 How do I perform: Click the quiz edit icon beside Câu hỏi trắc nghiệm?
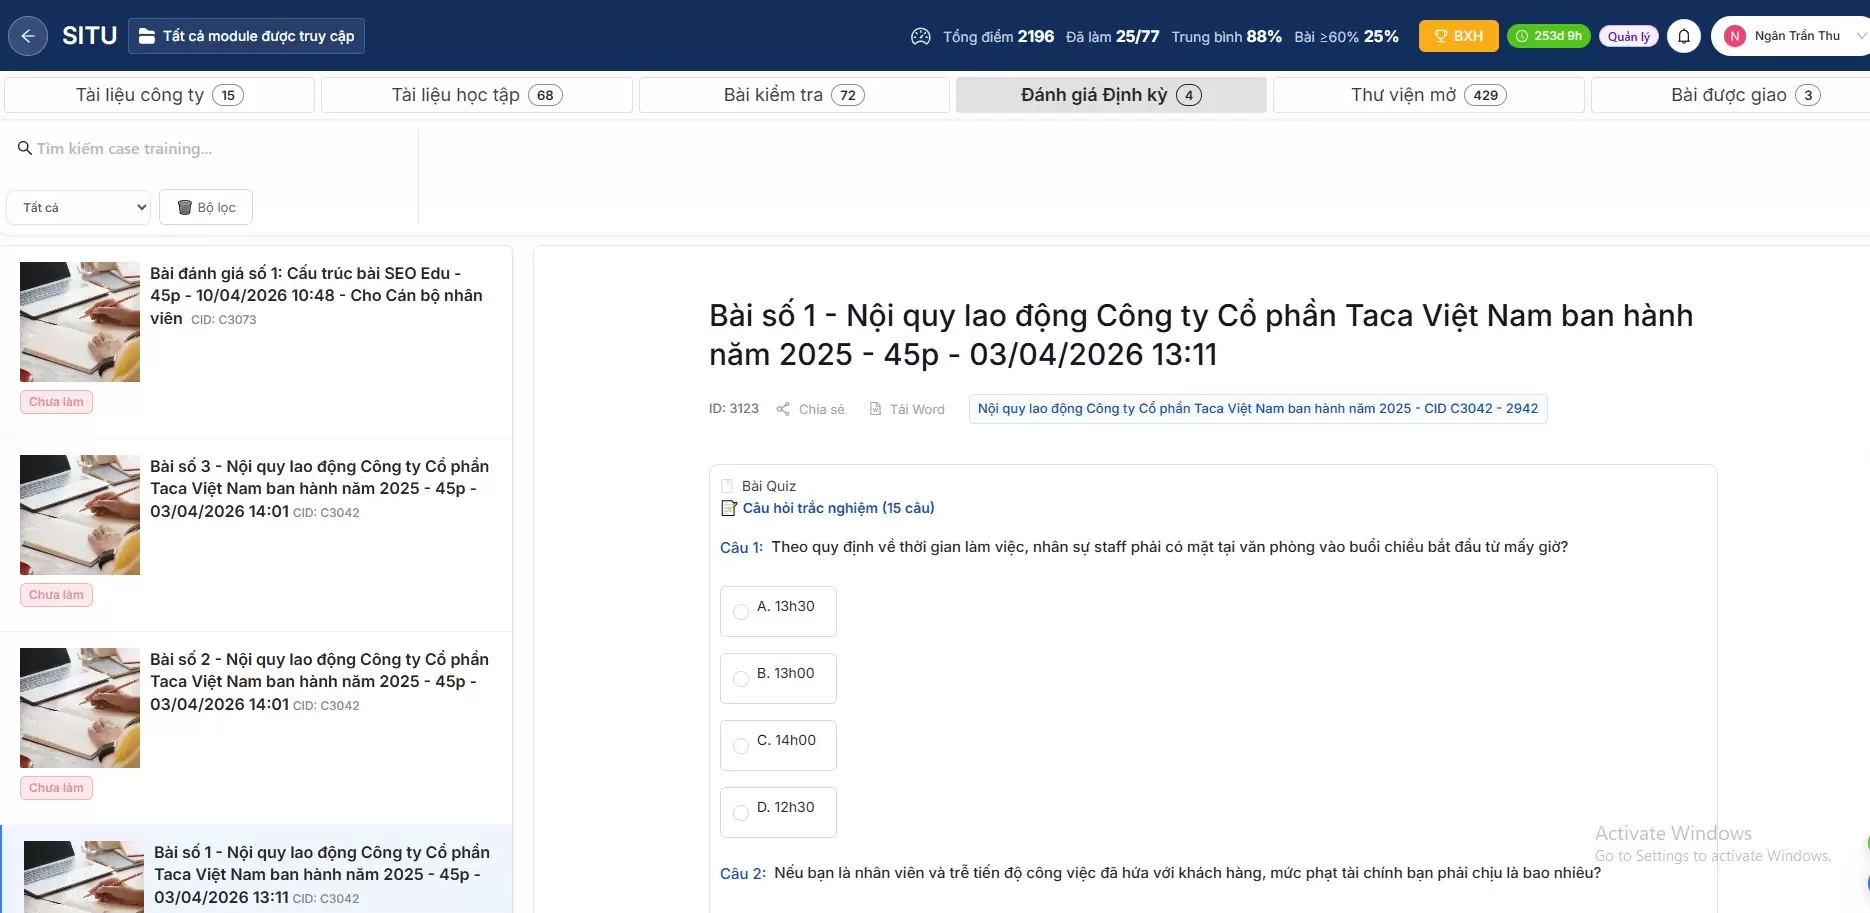click(x=729, y=508)
